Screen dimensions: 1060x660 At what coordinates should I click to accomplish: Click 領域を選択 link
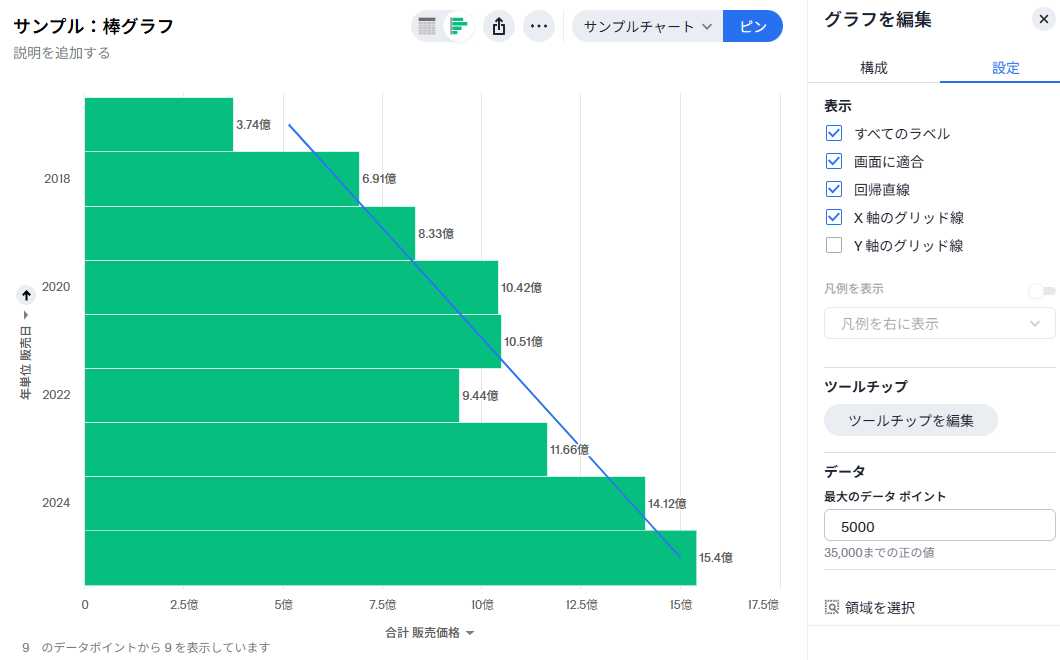[x=880, y=608]
